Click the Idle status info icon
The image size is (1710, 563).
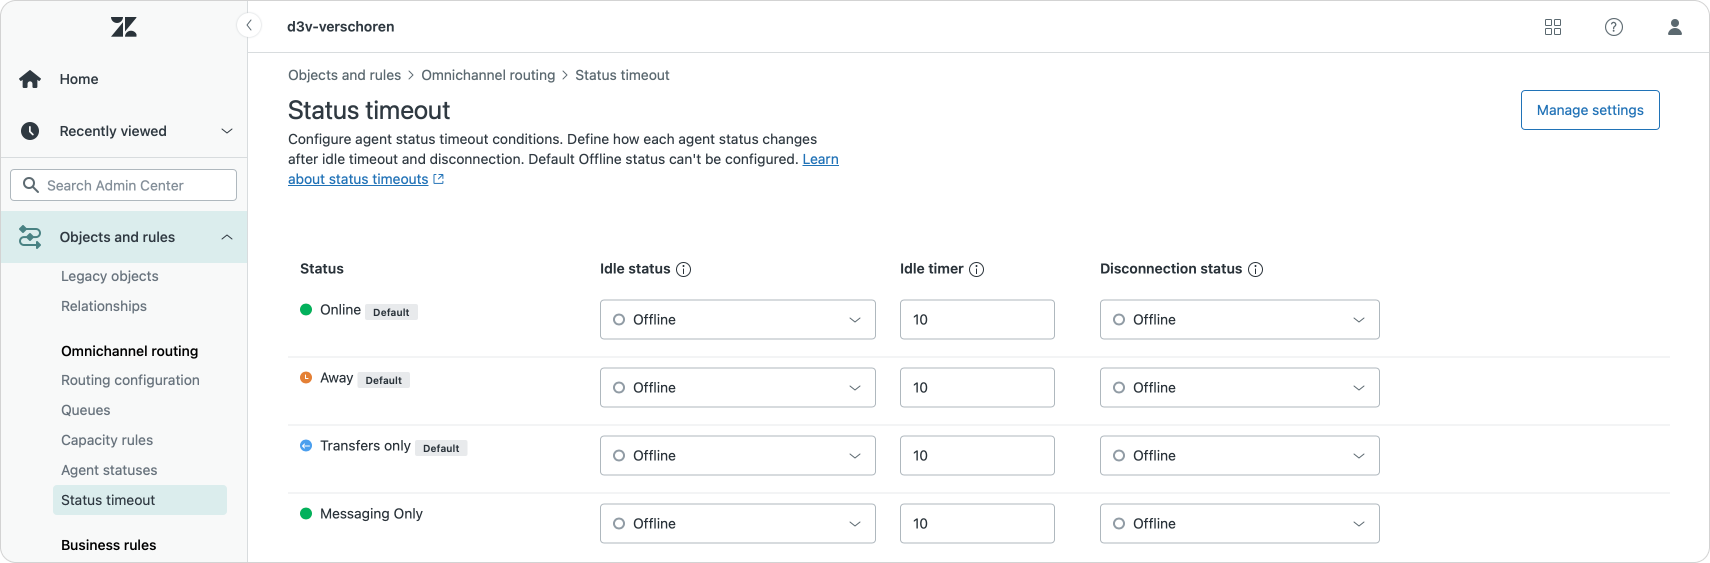684,269
